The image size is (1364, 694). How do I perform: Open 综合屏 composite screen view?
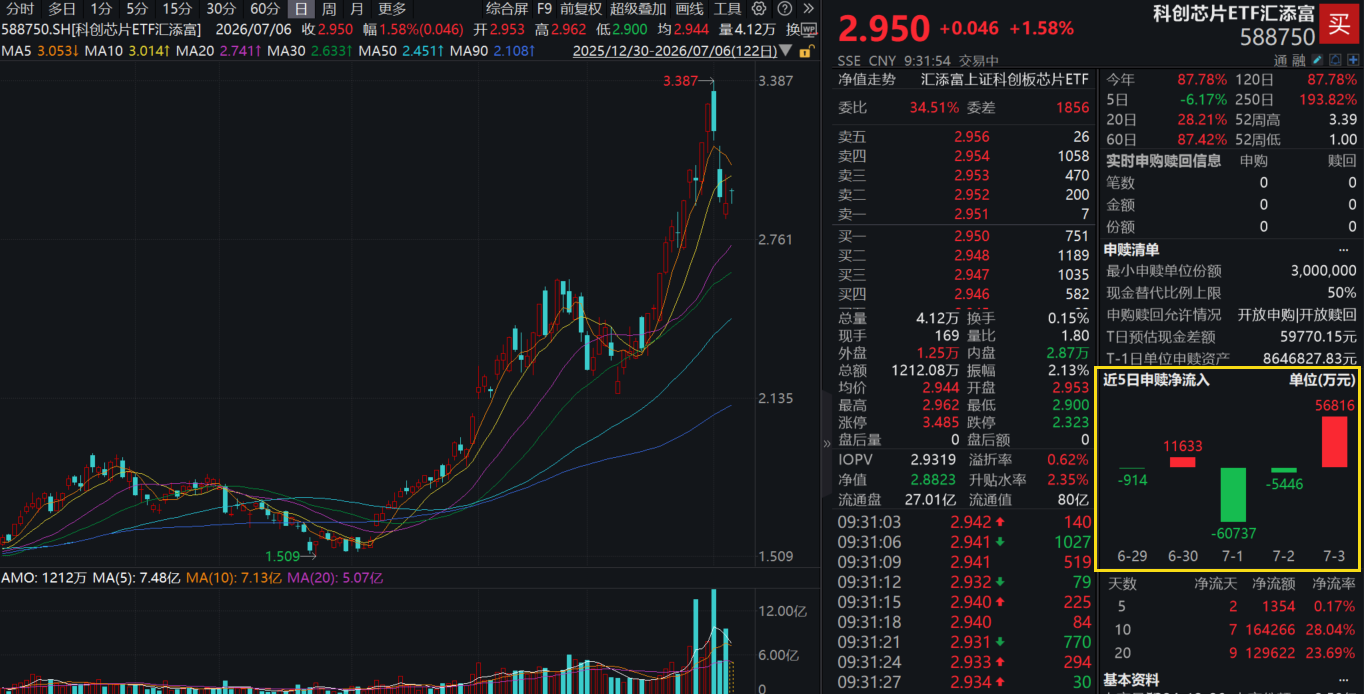(507, 9)
